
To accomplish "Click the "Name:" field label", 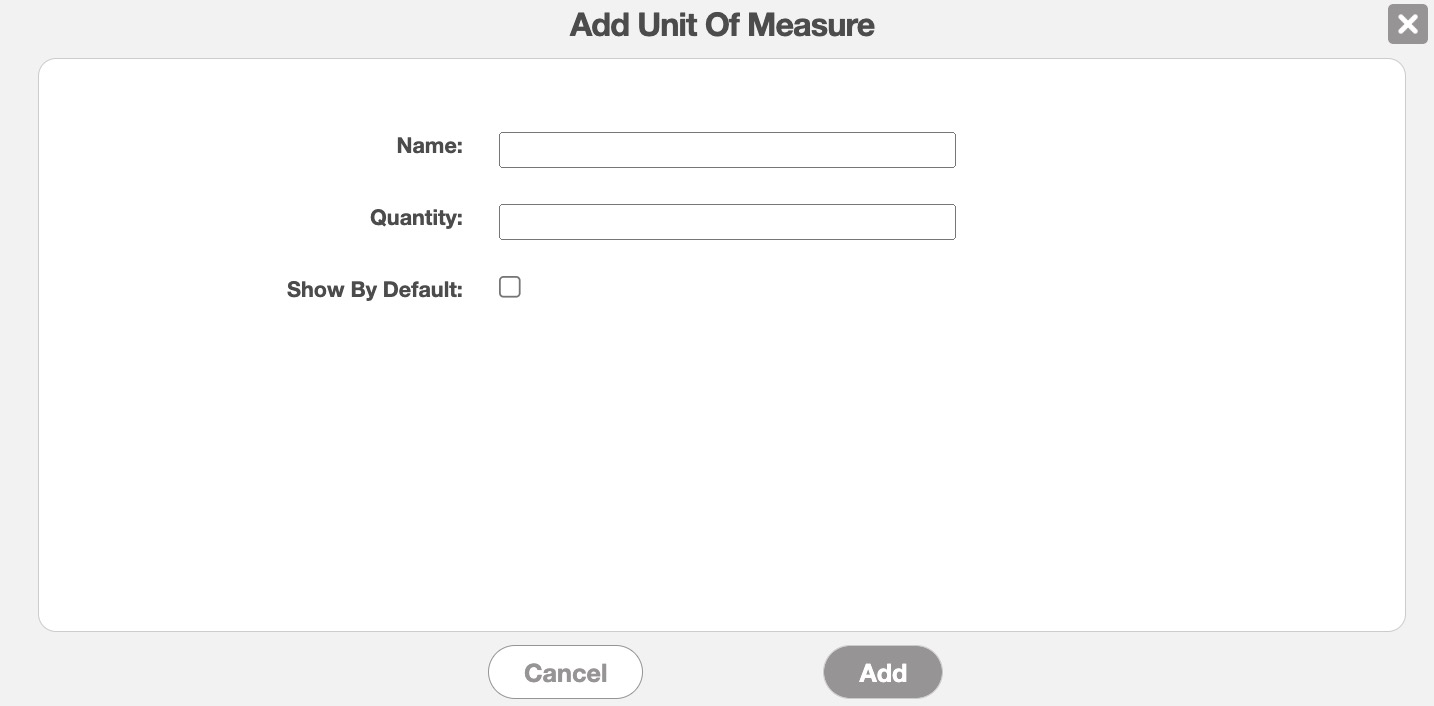I will pyautogui.click(x=429, y=146).
